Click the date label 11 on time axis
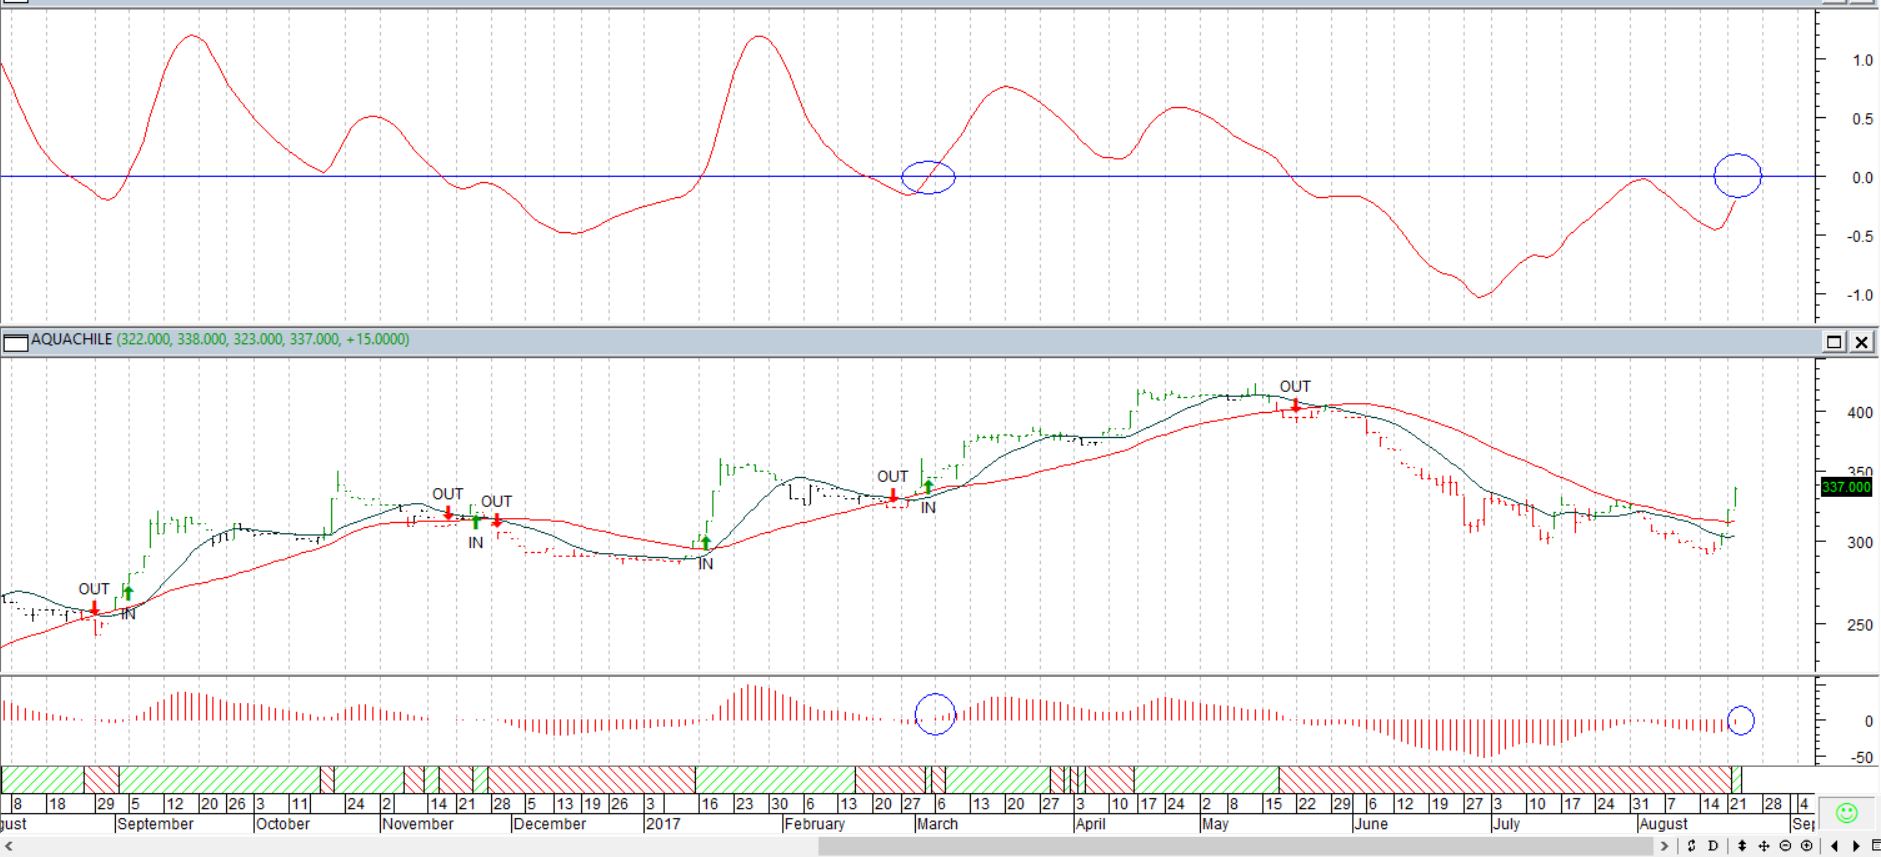1881x857 pixels. pos(300,804)
